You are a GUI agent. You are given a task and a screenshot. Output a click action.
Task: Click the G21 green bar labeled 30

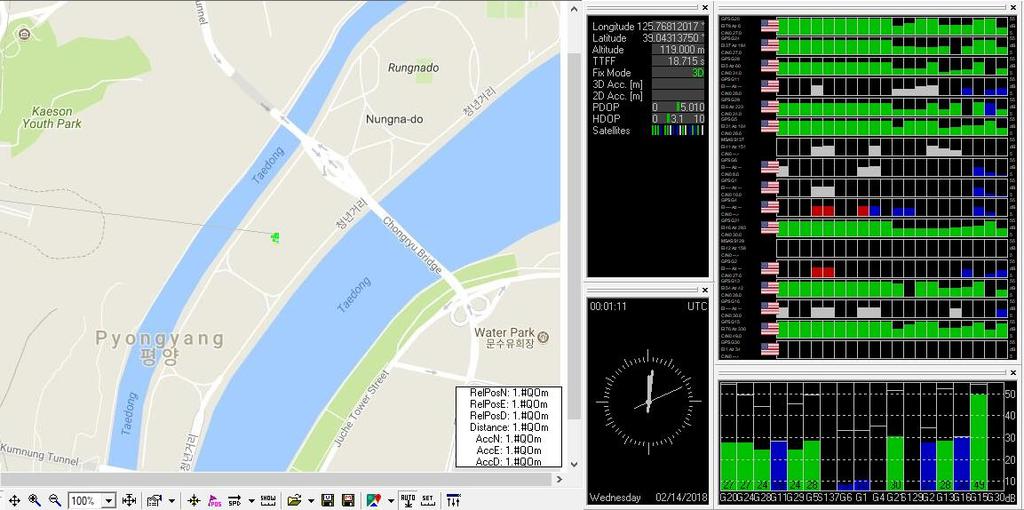(895, 463)
